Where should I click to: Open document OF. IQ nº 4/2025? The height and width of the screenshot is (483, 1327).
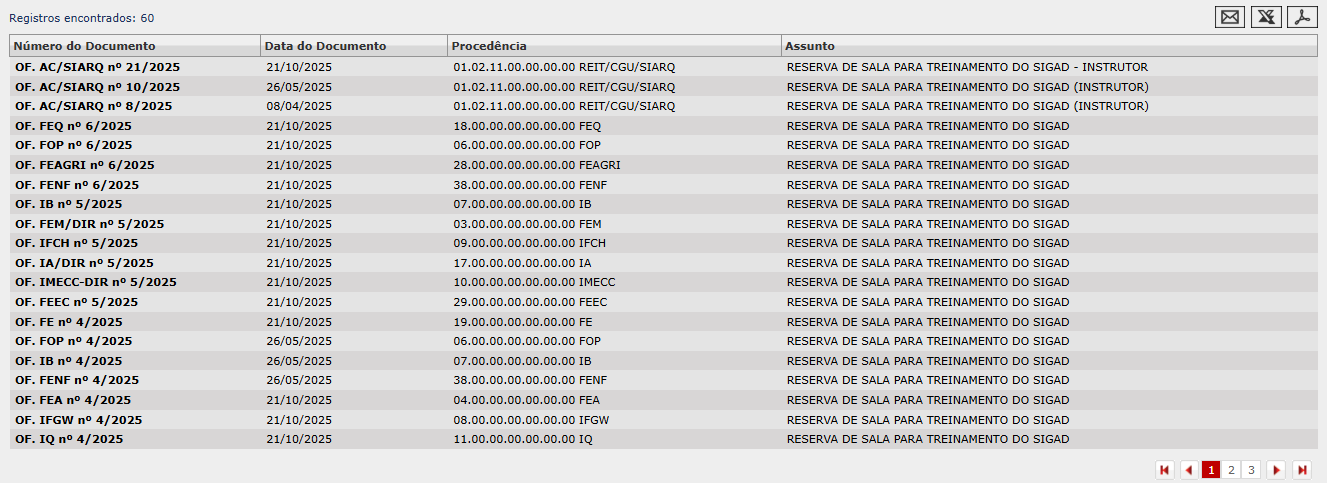coord(70,439)
